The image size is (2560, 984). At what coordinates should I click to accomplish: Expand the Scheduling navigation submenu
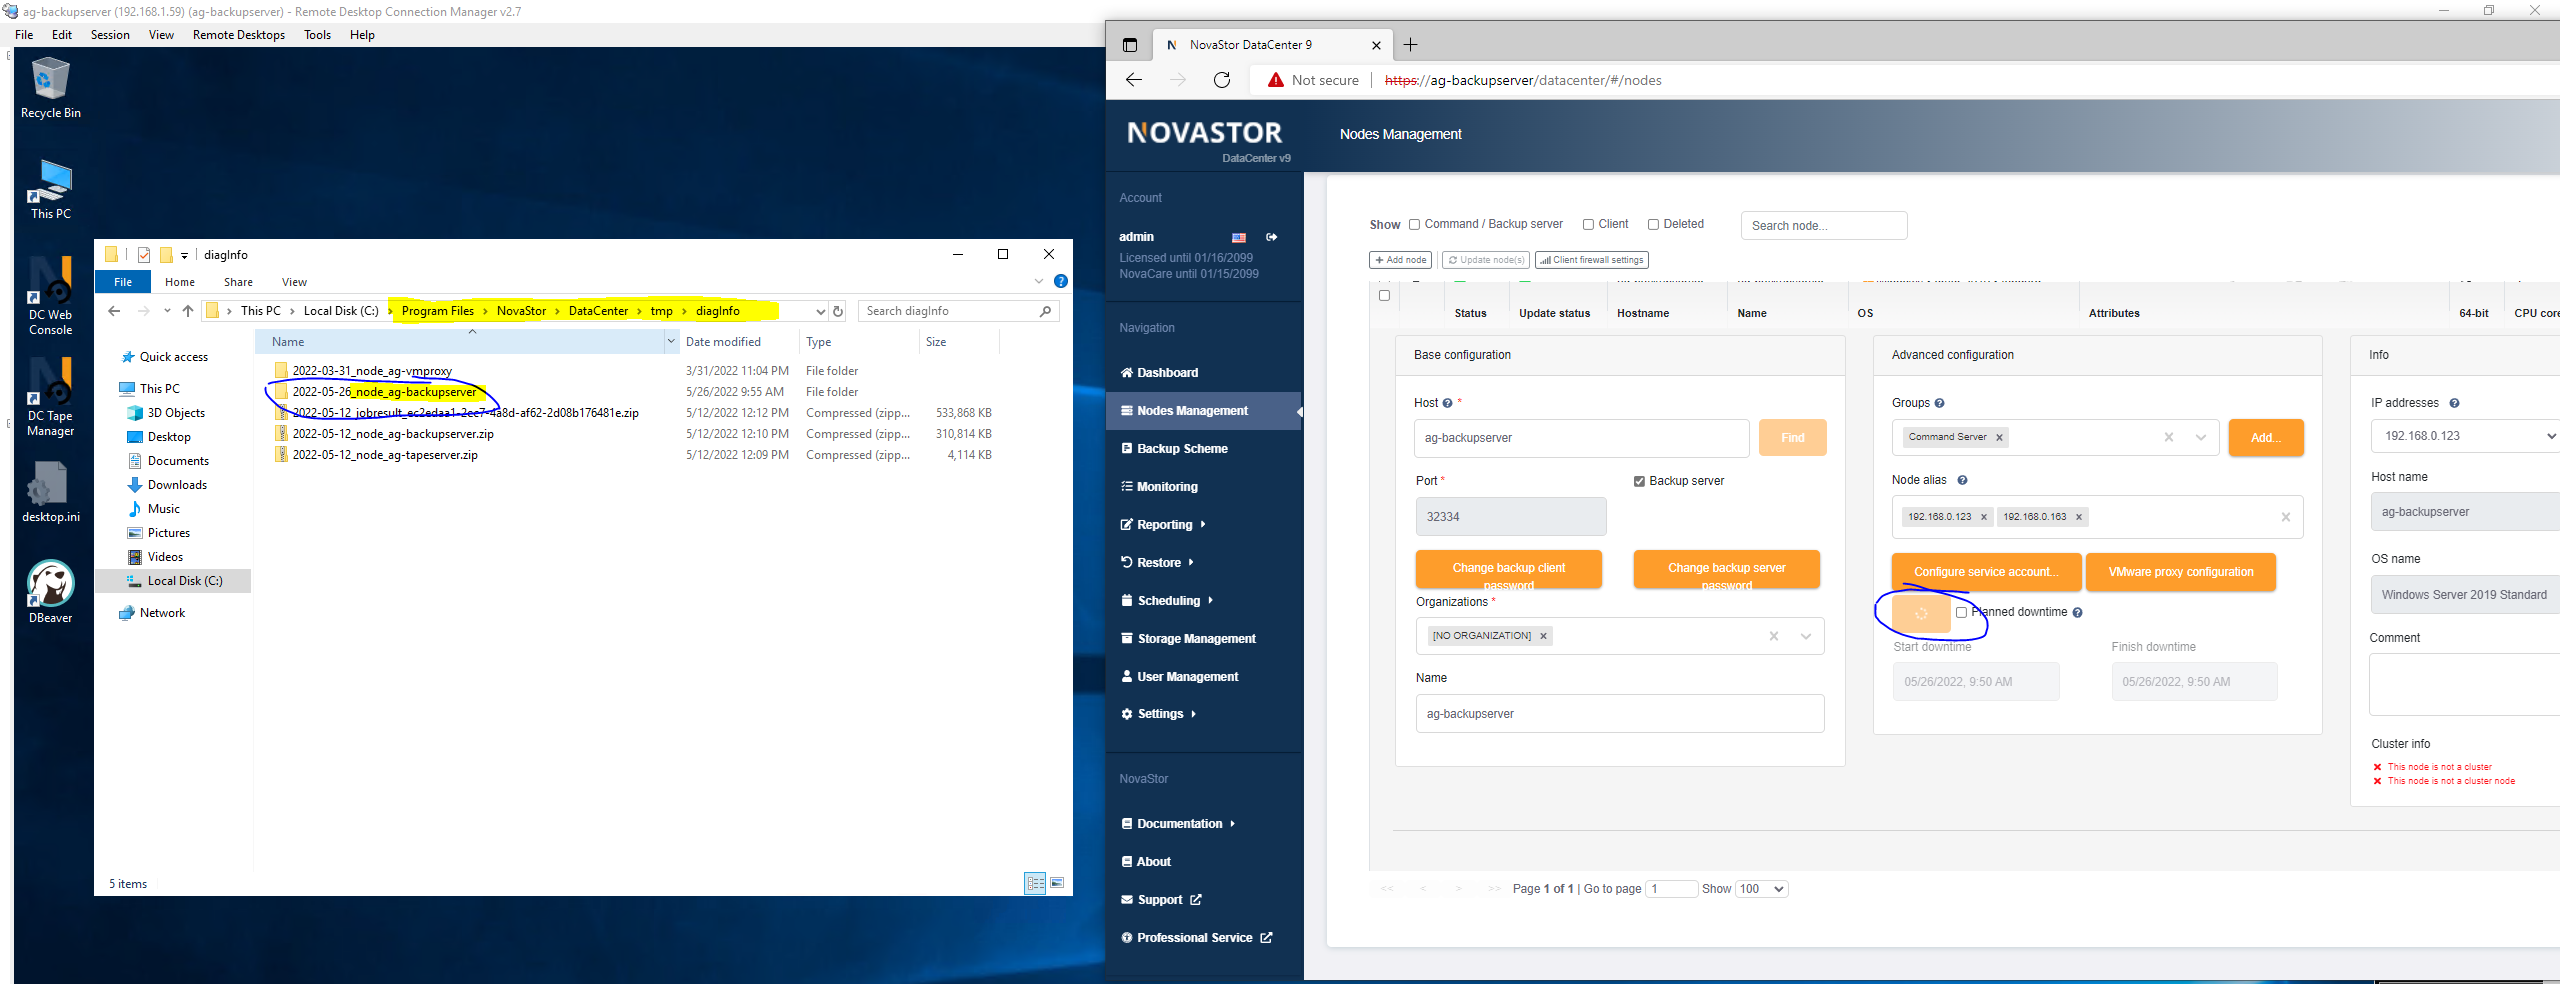tap(1210, 600)
